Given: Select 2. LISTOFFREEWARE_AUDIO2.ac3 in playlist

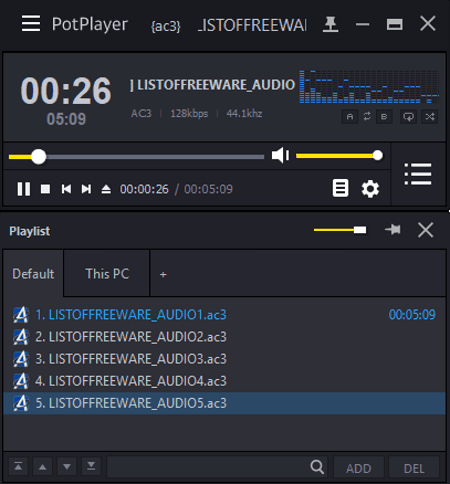Looking at the screenshot, I should point(224,337).
